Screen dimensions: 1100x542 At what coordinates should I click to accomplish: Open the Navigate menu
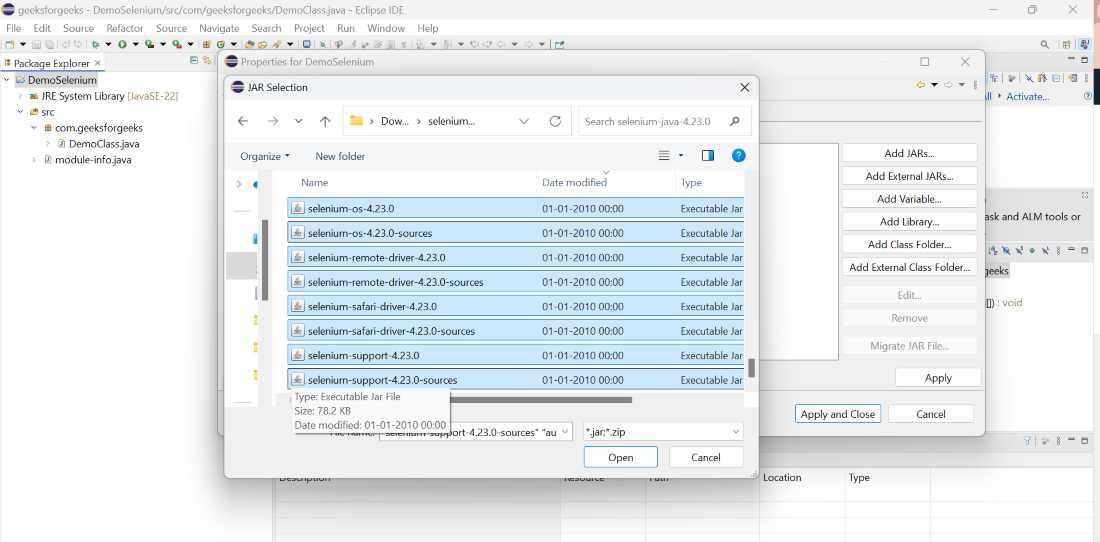coord(219,28)
